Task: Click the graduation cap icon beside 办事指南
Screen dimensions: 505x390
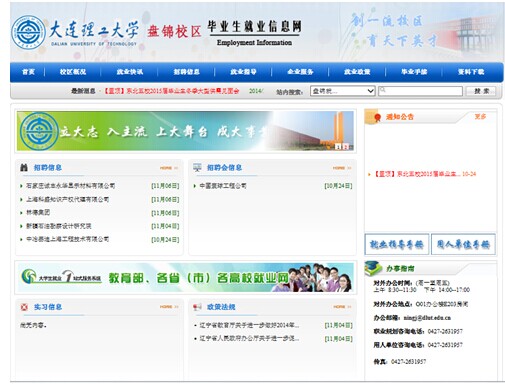Action: (x=373, y=268)
